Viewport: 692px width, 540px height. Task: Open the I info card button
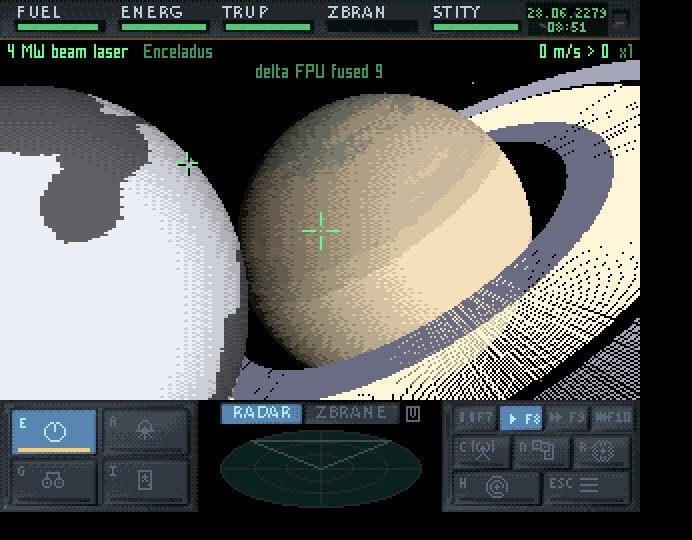[146, 481]
